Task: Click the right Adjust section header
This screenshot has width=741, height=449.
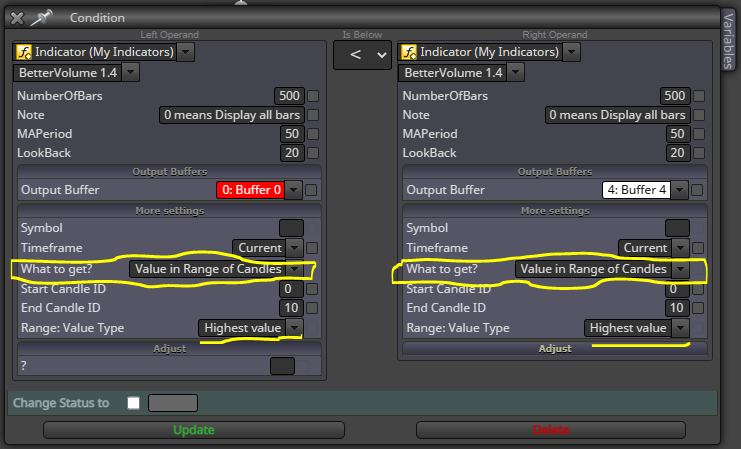Action: 555,349
